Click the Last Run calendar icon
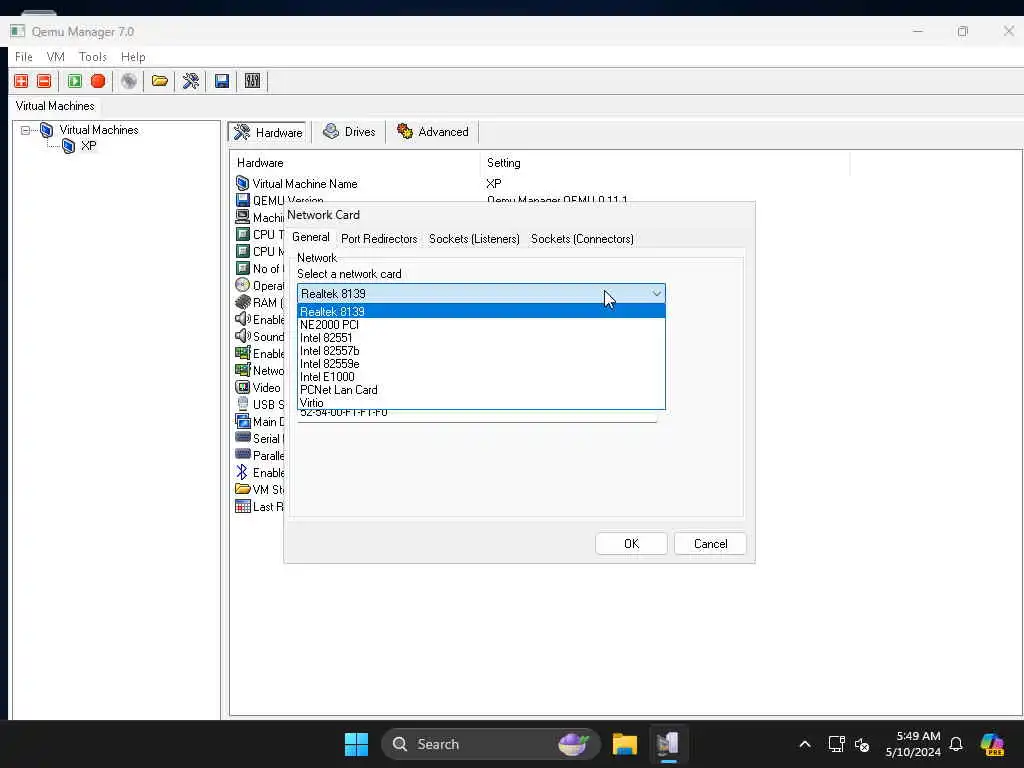This screenshot has height=768, width=1024. pos(242,506)
